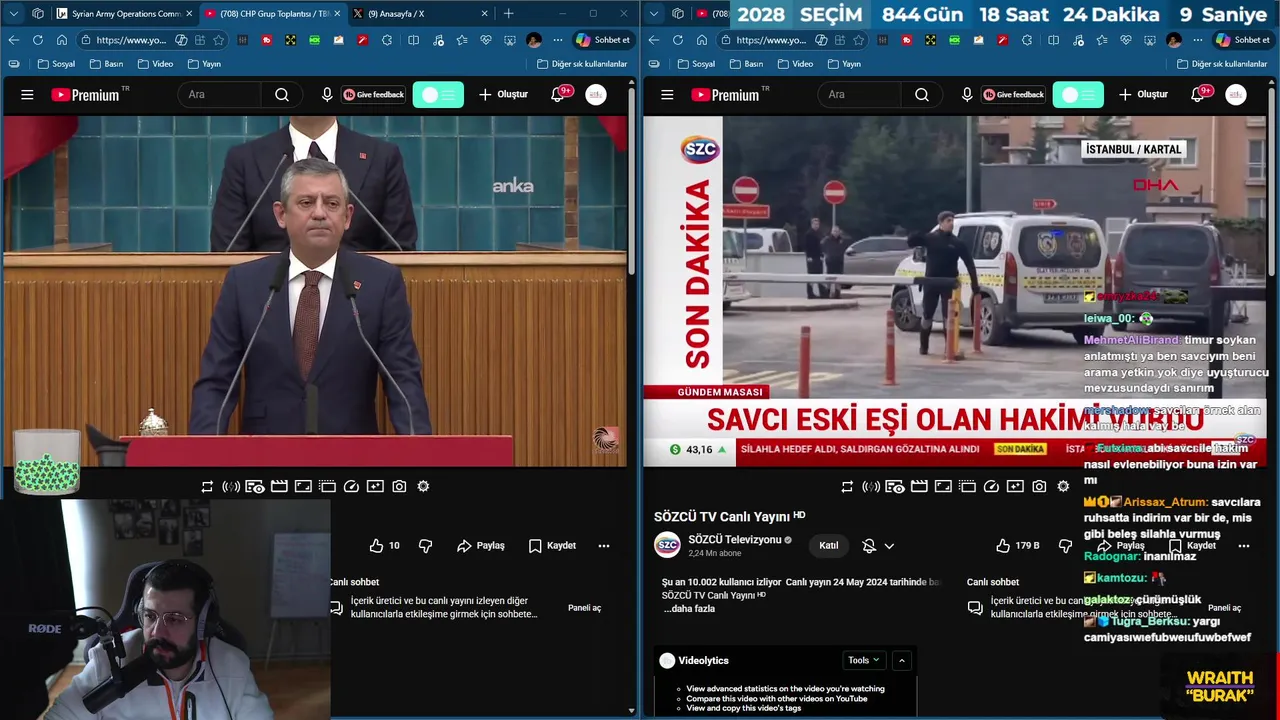1280x720 pixels.
Task: Collapse the Videolytics panel chevron
Action: pyautogui.click(x=901, y=660)
